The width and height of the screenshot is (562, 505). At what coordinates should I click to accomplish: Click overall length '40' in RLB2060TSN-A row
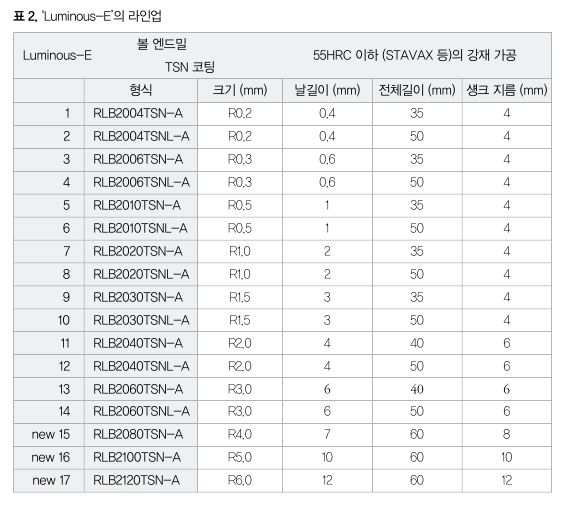[417, 389]
